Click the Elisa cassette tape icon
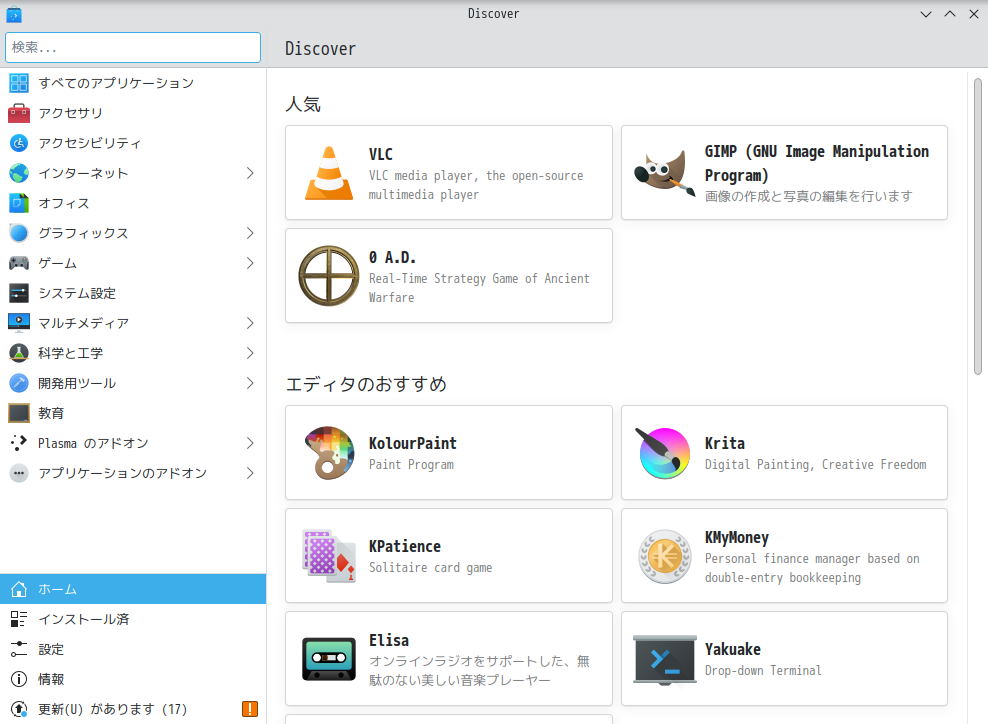The height and width of the screenshot is (724, 988). (329, 658)
